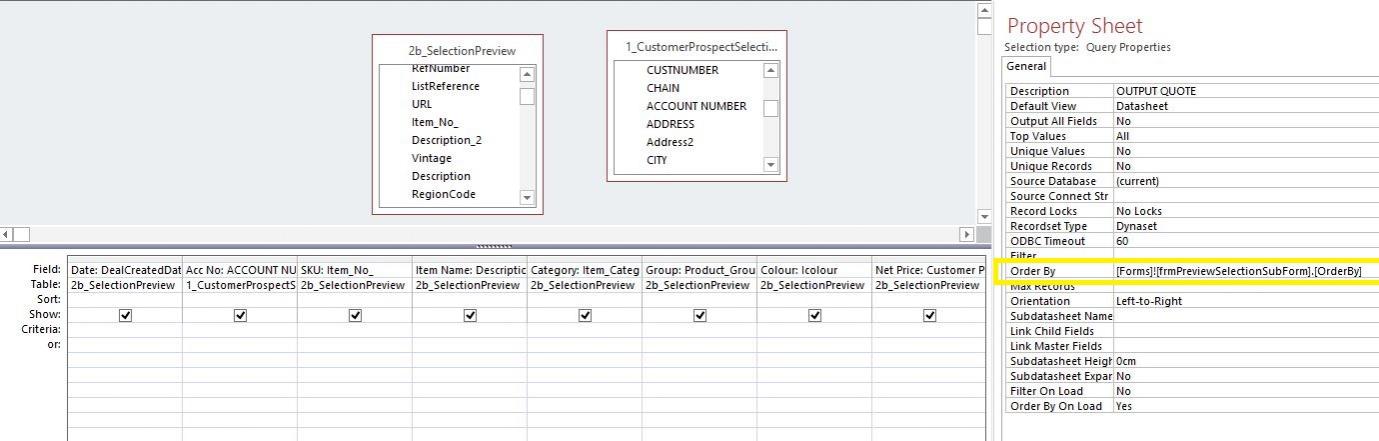The height and width of the screenshot is (441, 1379).
Task: Click Default View value Datasheet
Action: (x=1246, y=106)
